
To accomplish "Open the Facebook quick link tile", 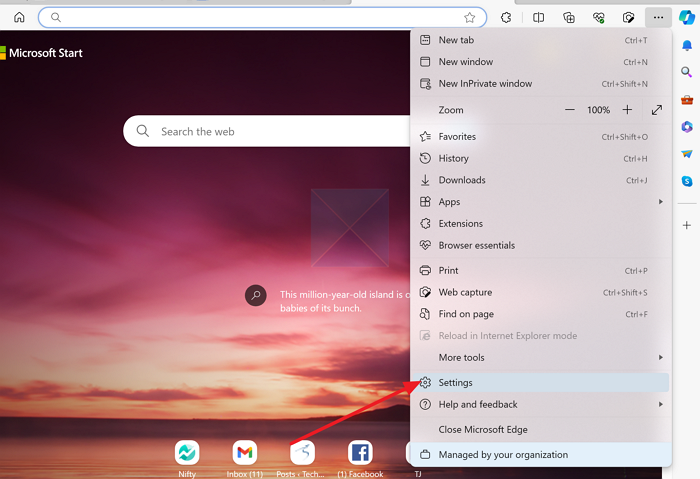I will coord(360,458).
